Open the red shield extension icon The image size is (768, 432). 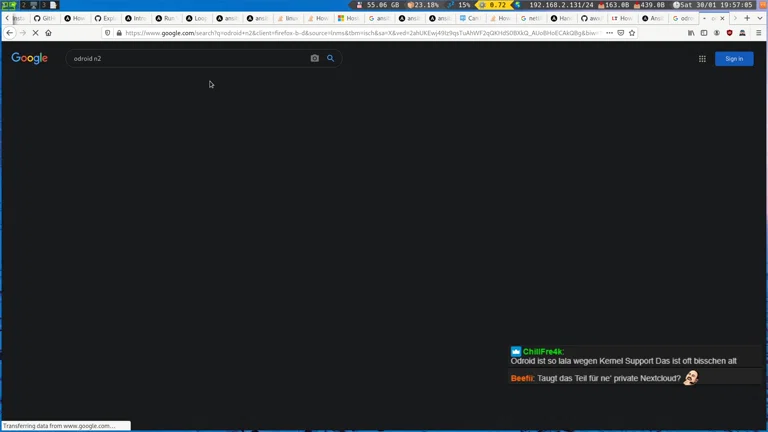tap(729, 33)
